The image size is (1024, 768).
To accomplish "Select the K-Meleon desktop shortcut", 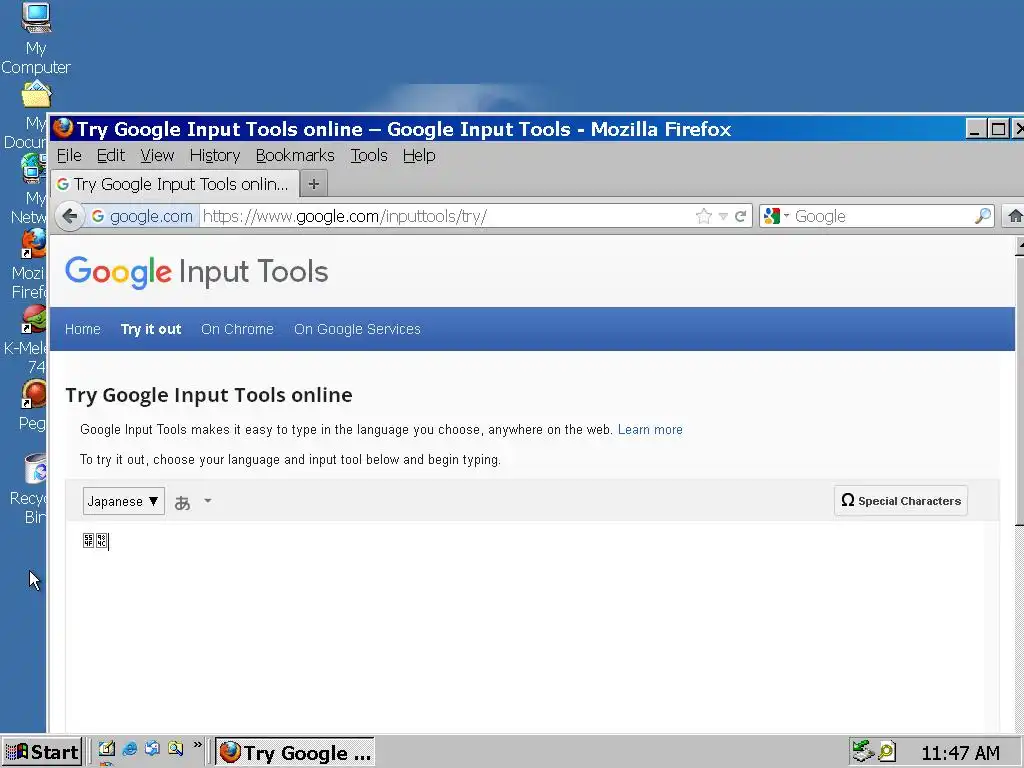I will click(26, 340).
